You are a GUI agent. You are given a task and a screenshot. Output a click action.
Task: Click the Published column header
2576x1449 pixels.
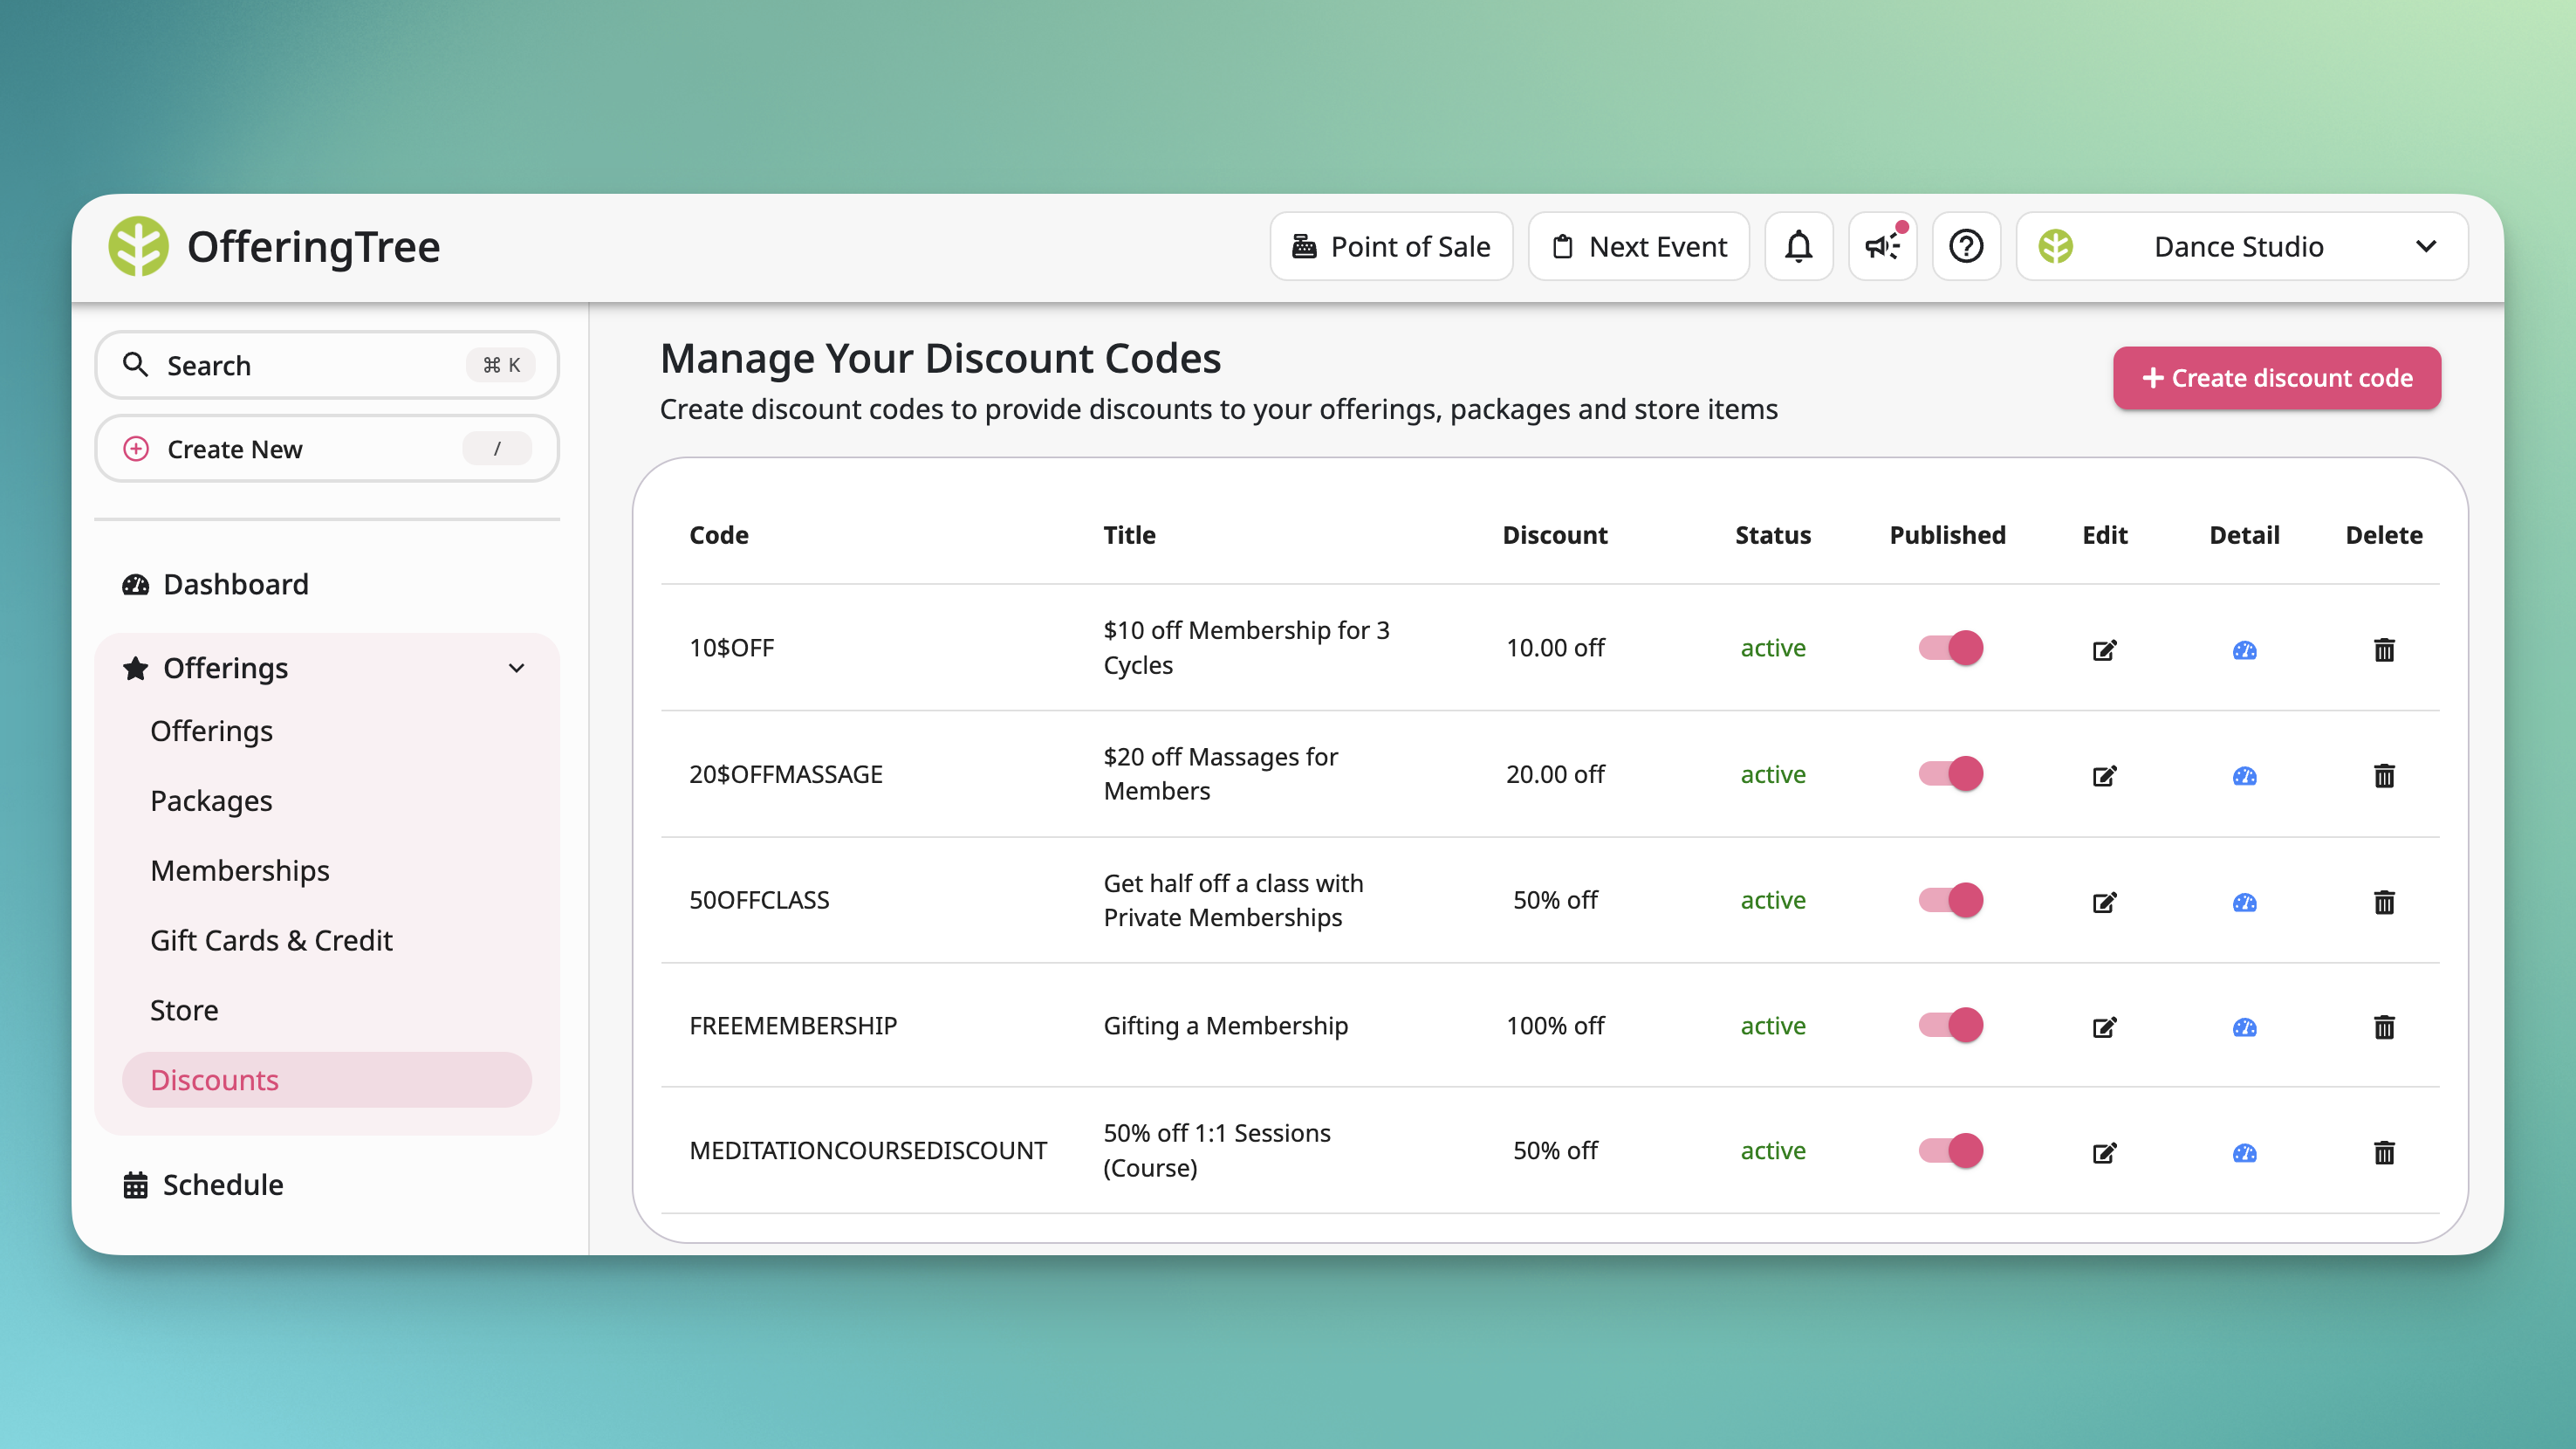(x=1947, y=535)
